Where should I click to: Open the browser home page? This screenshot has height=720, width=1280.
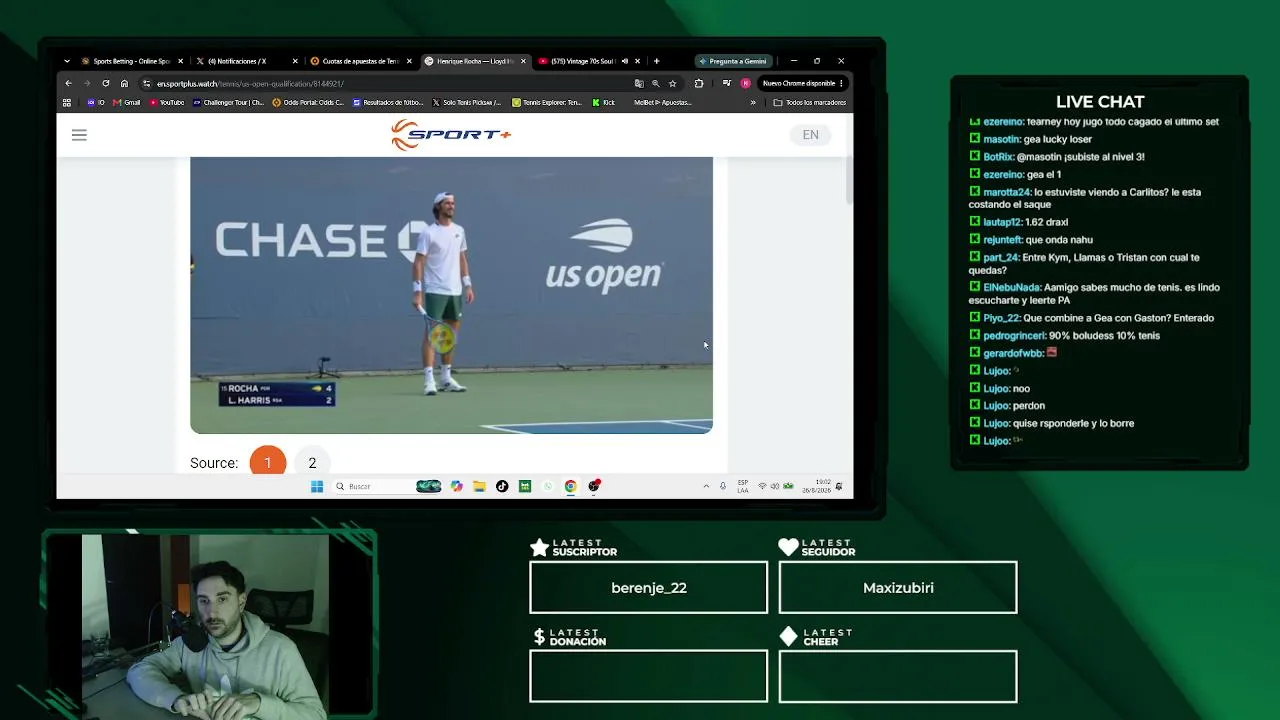(124, 83)
